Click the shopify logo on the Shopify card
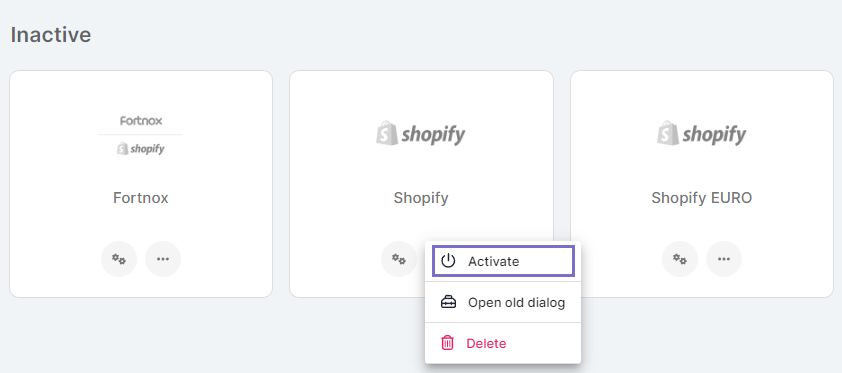842x373 pixels. (x=421, y=134)
